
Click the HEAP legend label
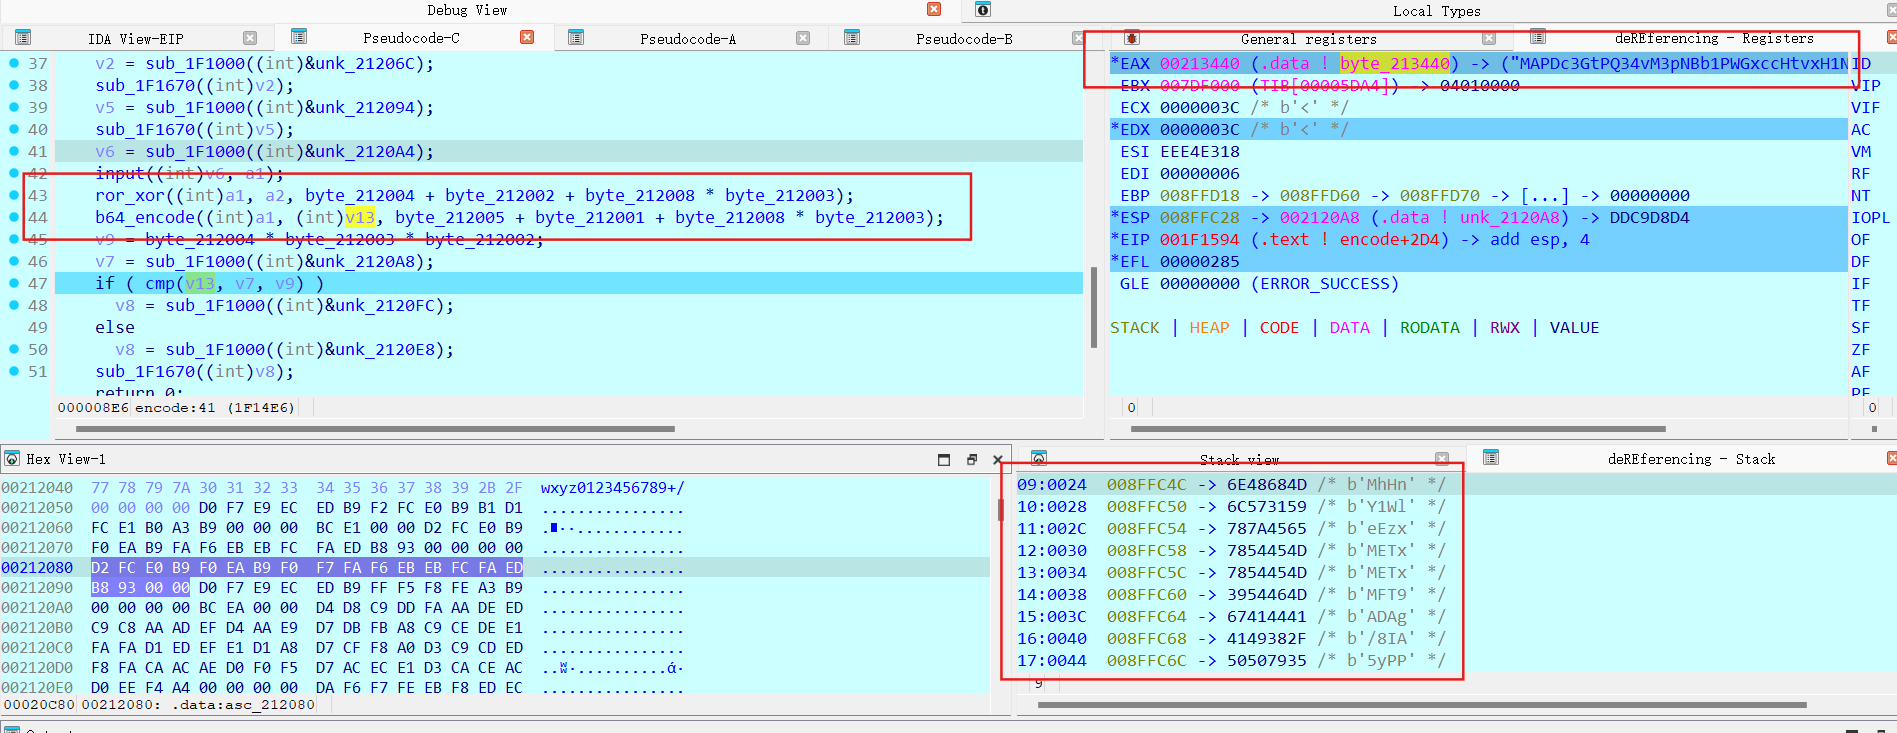pos(1208,328)
